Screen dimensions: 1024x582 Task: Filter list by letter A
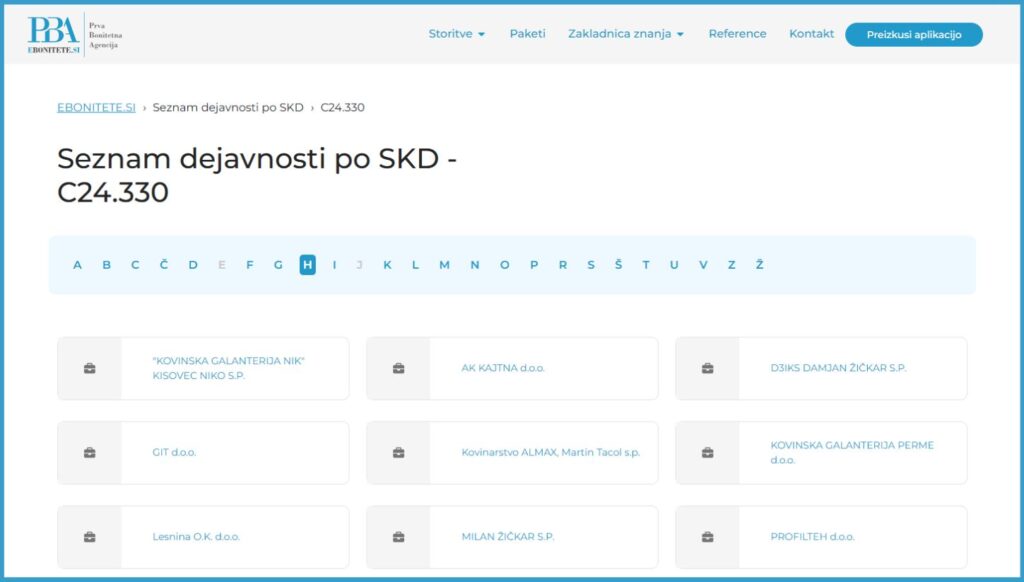(x=77, y=265)
